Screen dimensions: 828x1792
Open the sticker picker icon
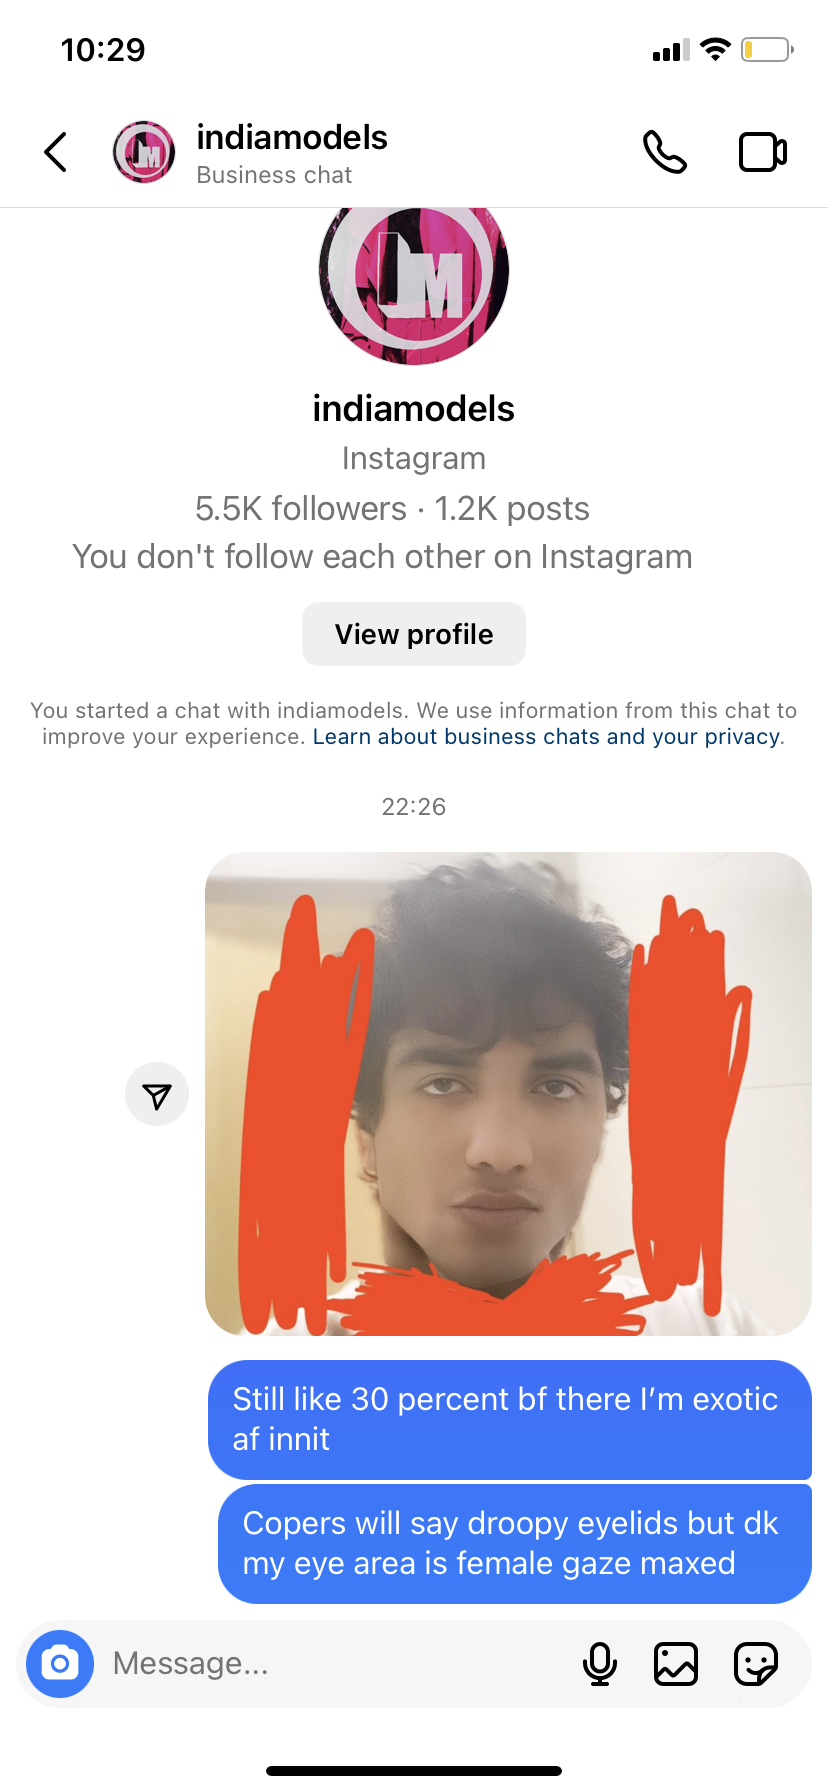coord(756,1664)
